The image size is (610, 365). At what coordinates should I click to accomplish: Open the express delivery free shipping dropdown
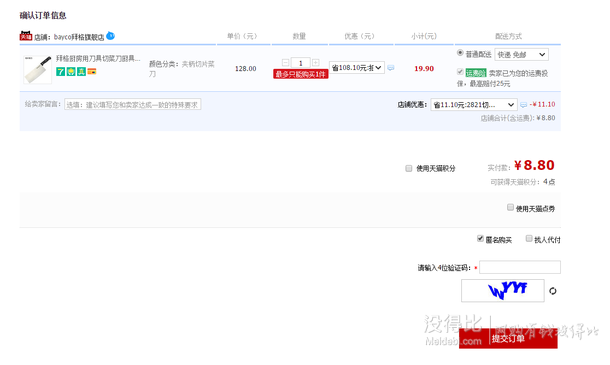click(x=521, y=54)
